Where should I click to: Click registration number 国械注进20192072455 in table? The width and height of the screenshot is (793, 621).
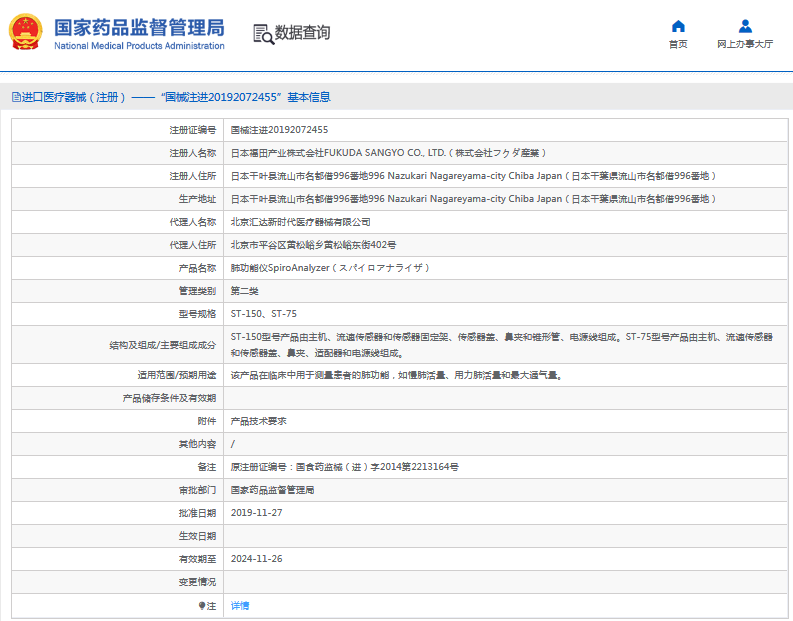pos(280,130)
